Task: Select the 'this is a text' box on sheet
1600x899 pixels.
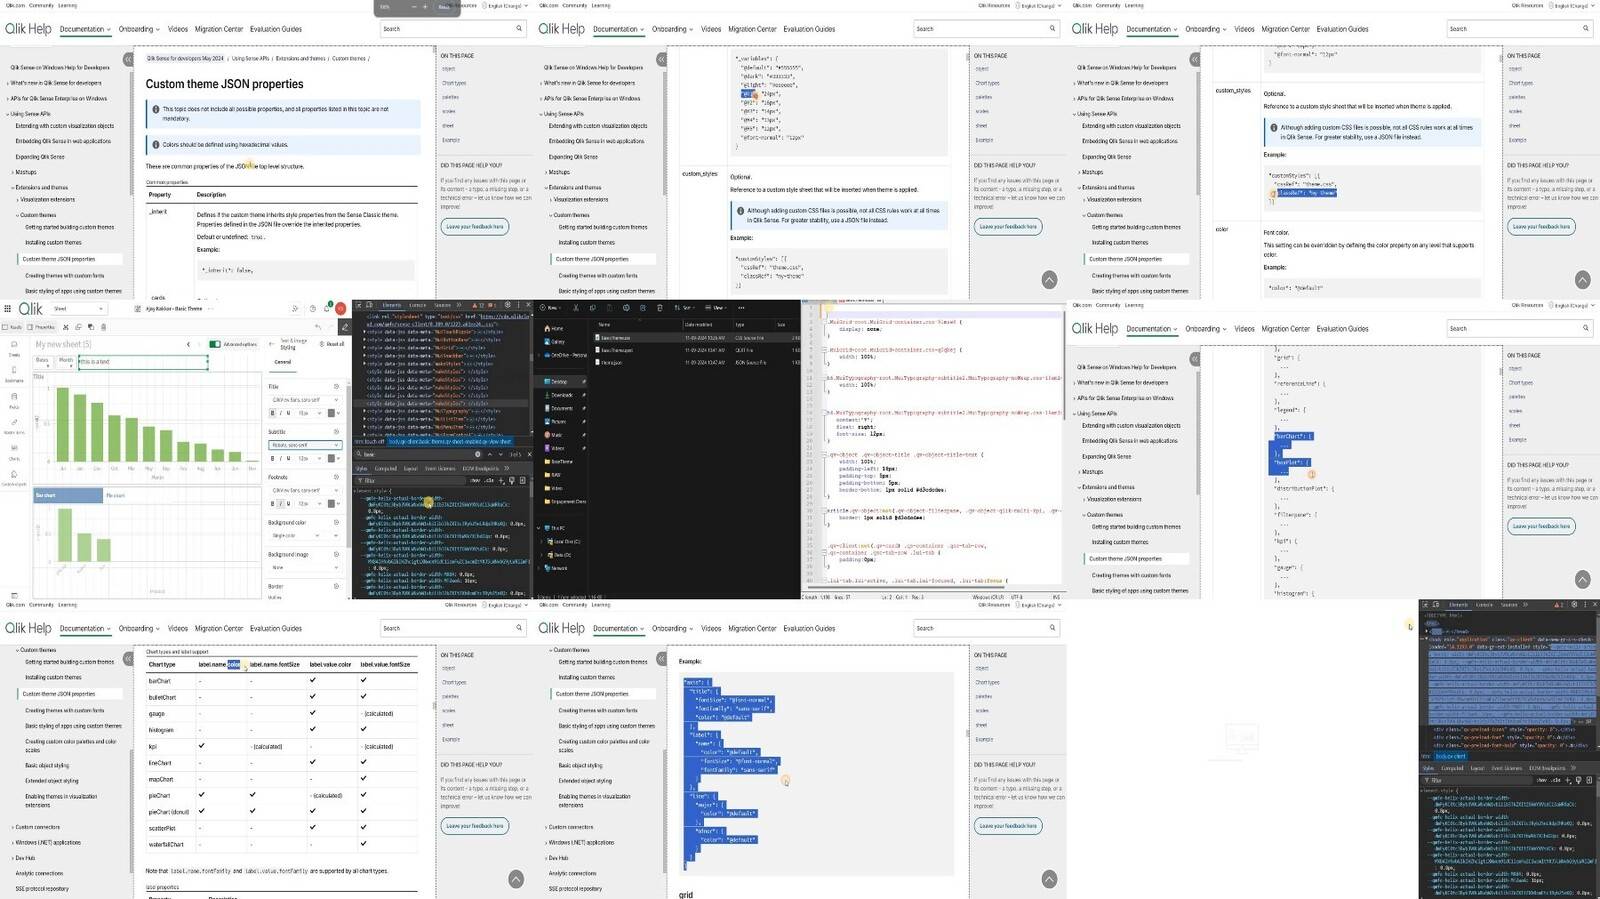Action: 143,362
